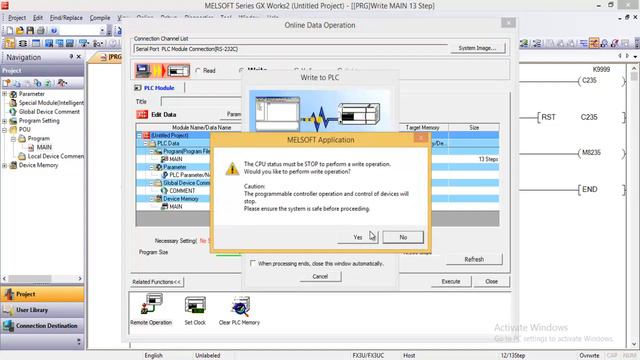
Task: Open the tab list dropdown arrow in editor
Action: 635,56
